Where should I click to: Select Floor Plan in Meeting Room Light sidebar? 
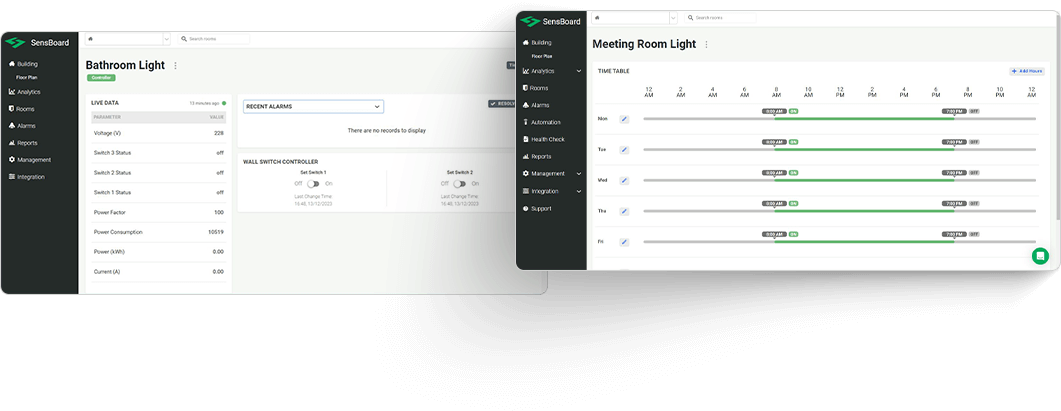pyautogui.click(x=542, y=56)
